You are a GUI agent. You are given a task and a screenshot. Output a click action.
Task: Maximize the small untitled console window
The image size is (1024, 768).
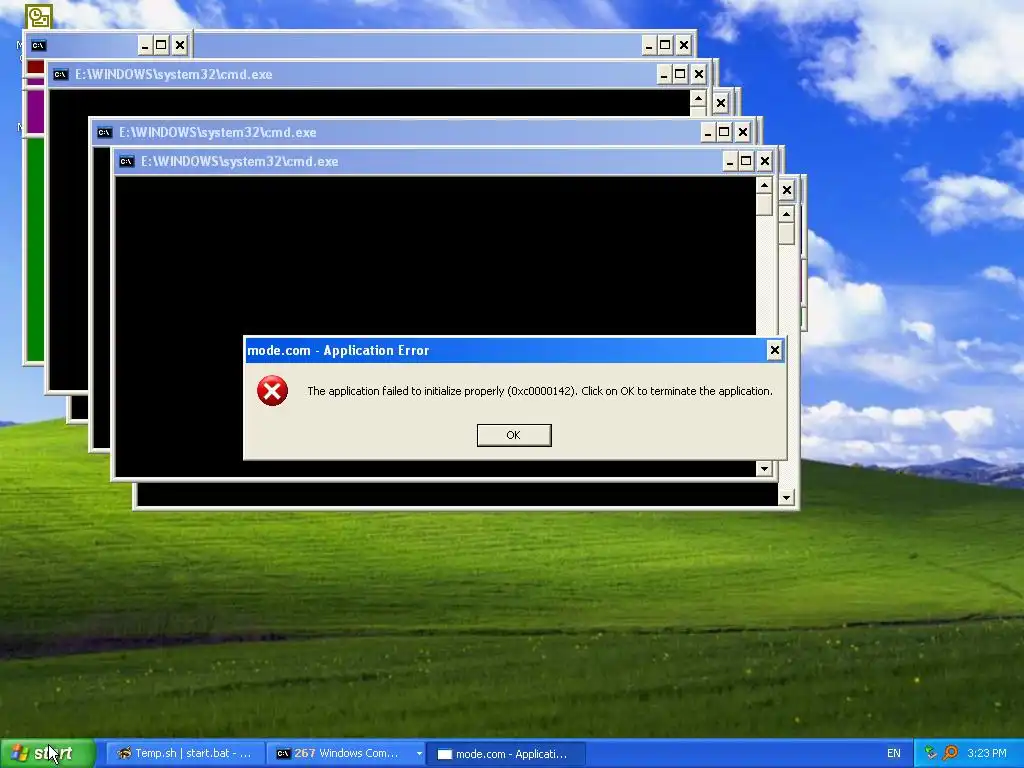click(161, 45)
